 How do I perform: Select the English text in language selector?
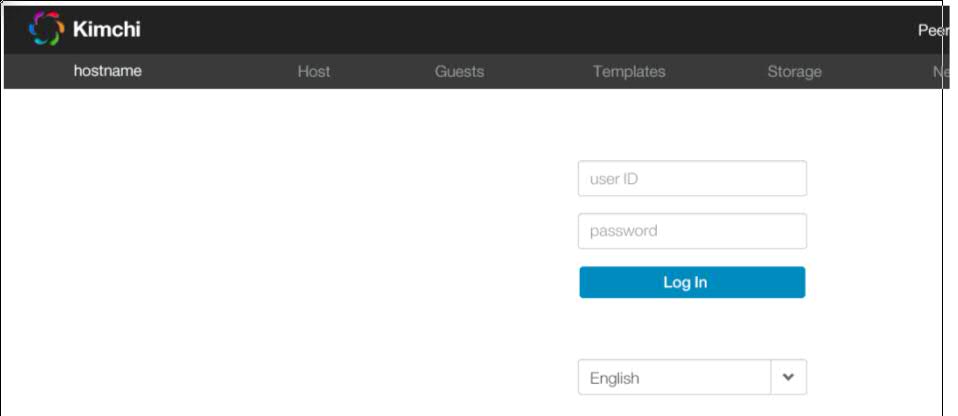click(x=614, y=378)
